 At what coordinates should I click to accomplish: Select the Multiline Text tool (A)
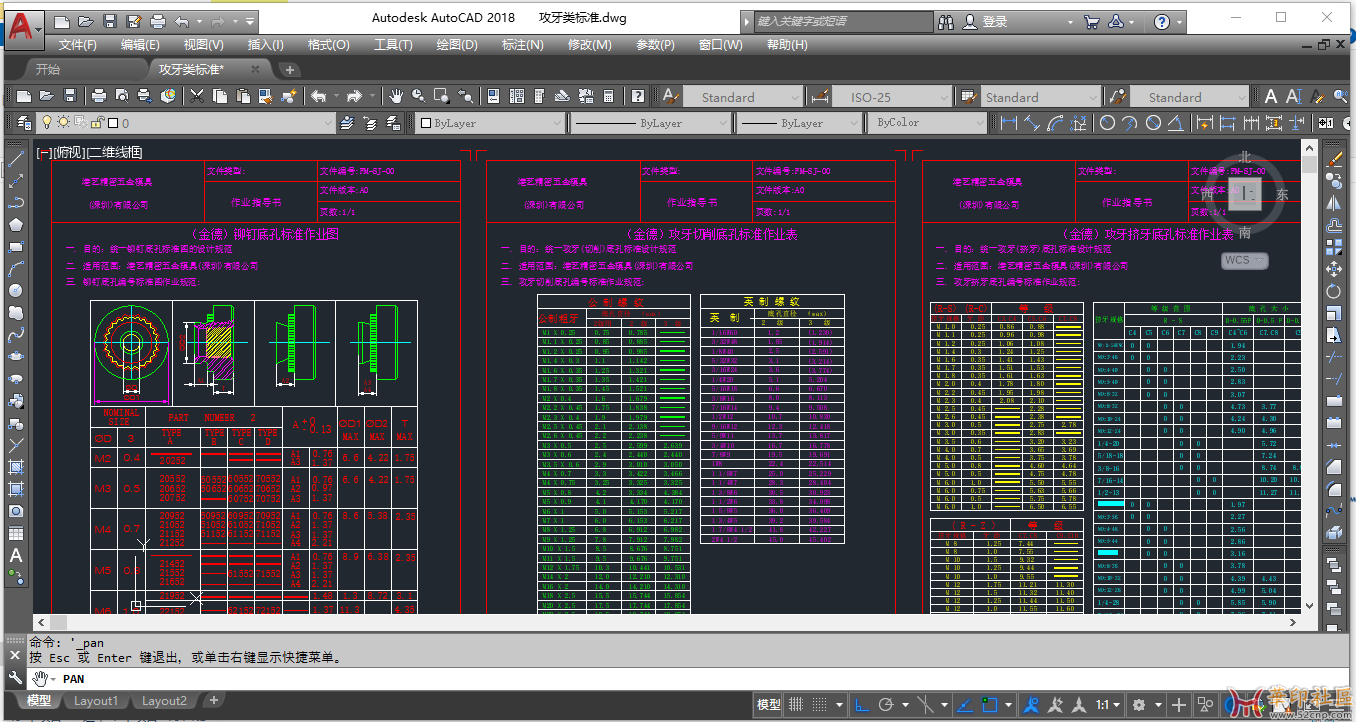click(x=16, y=556)
